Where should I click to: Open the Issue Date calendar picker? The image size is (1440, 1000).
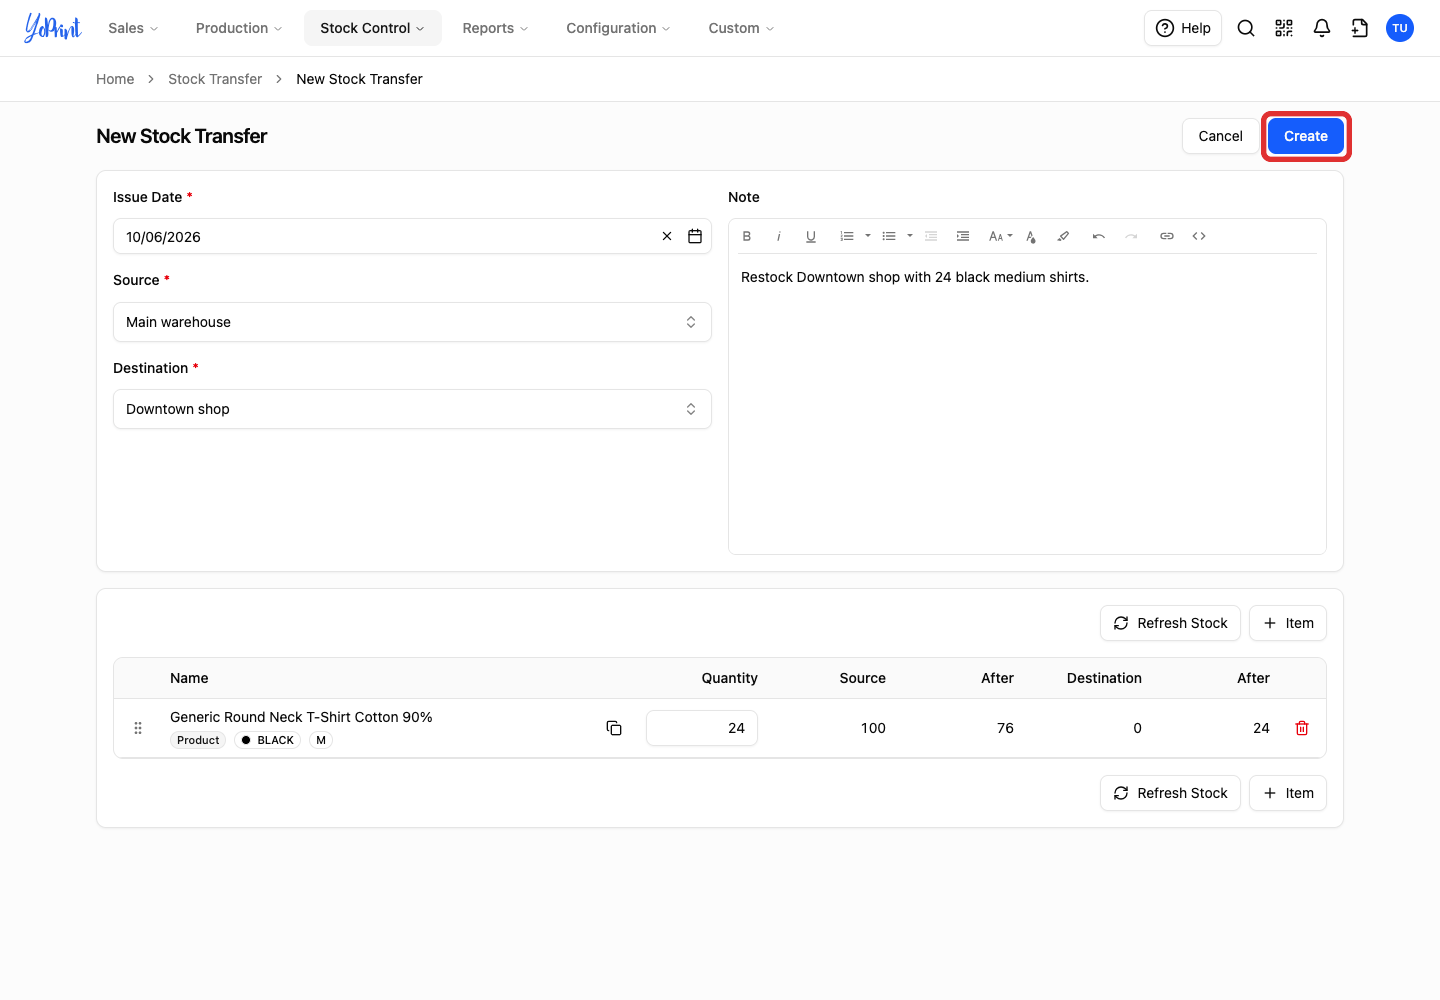coord(695,236)
